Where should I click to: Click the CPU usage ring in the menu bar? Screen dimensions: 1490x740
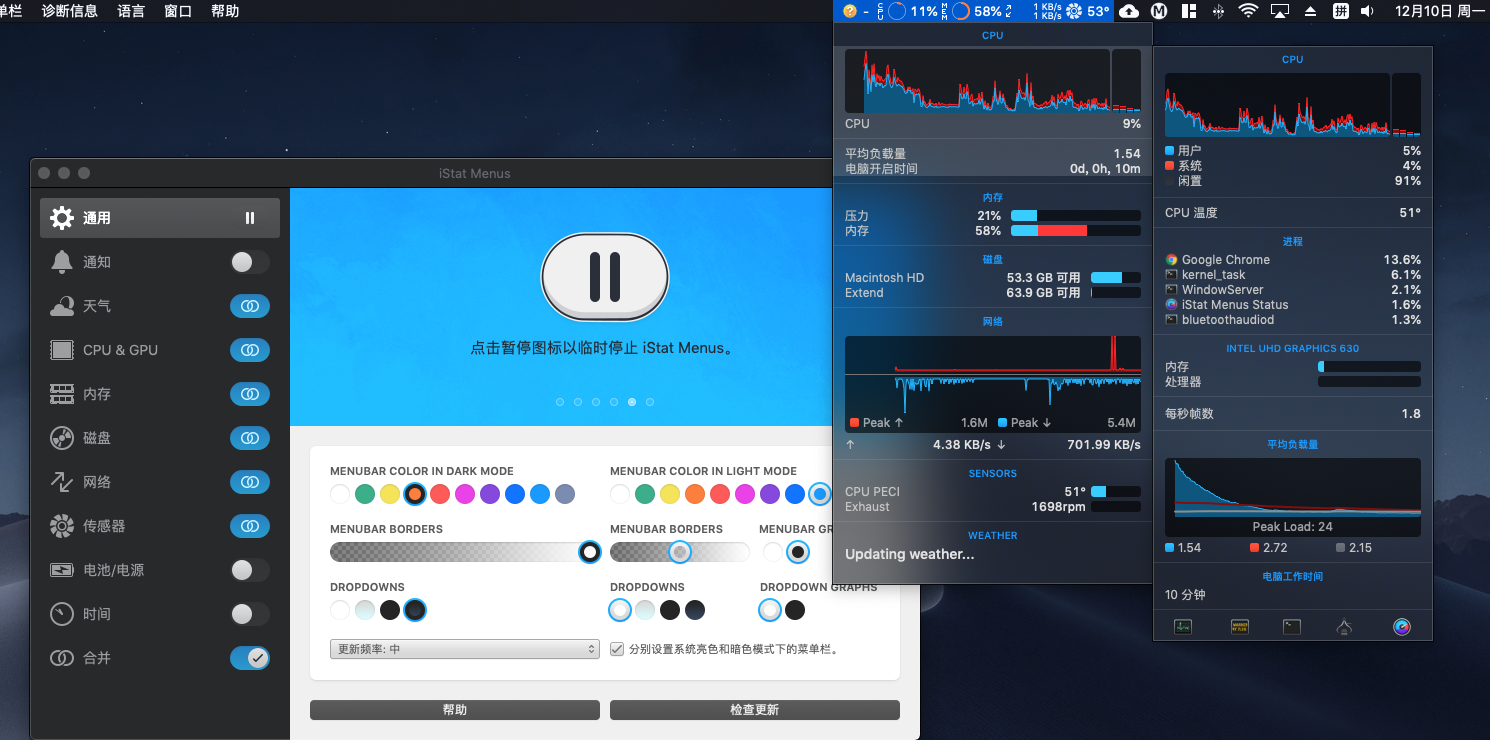[898, 11]
